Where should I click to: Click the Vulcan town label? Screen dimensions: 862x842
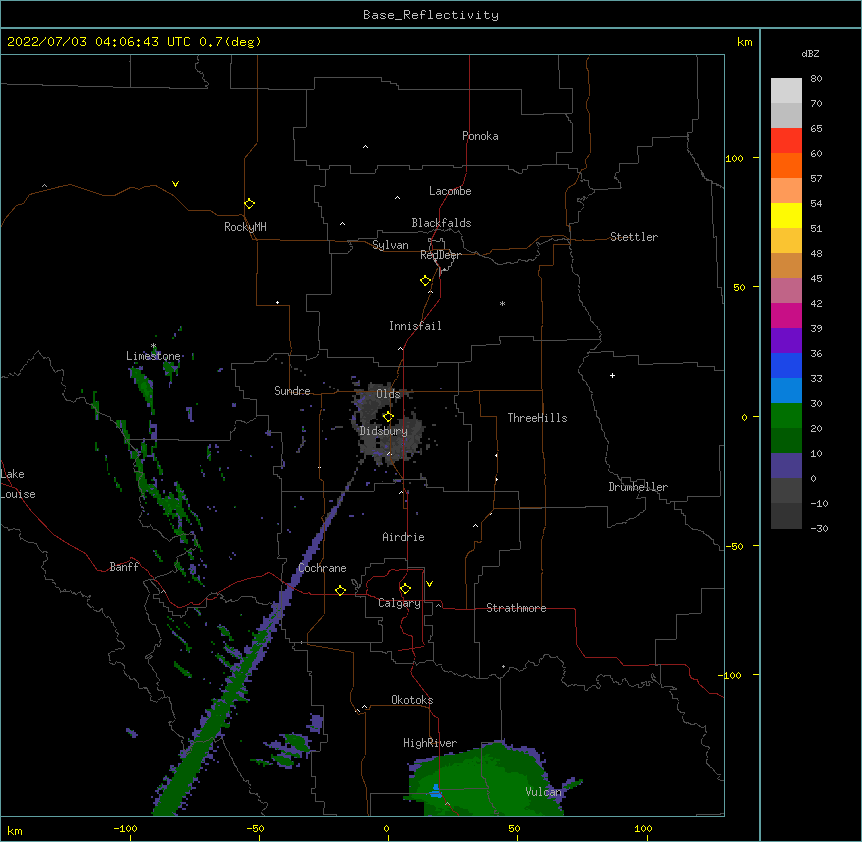click(x=544, y=792)
